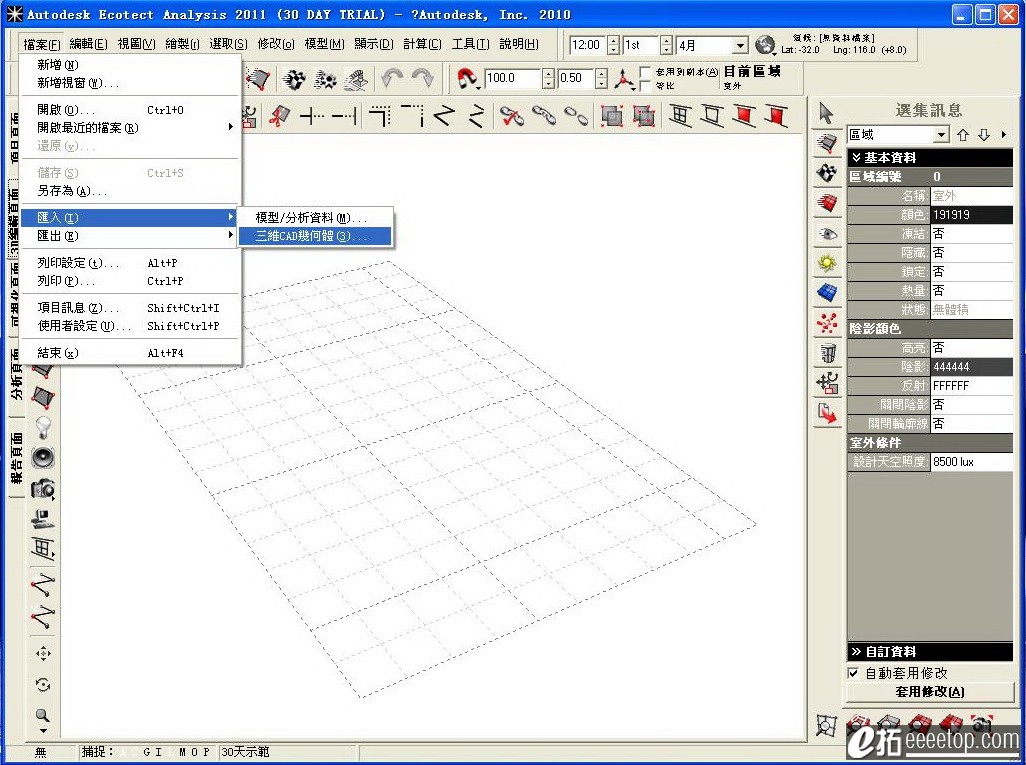The height and width of the screenshot is (765, 1026).
Task: Select 新增視窗(W) in the file menu
Action: (x=129, y=83)
